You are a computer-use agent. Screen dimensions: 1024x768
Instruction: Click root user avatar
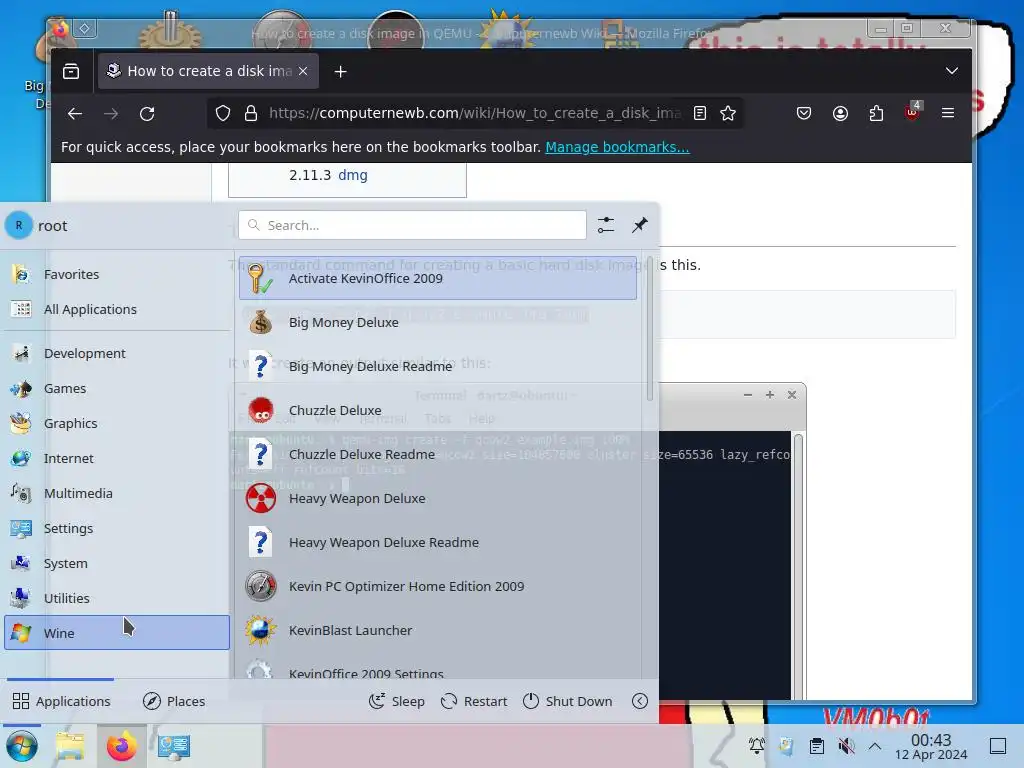tap(19, 225)
